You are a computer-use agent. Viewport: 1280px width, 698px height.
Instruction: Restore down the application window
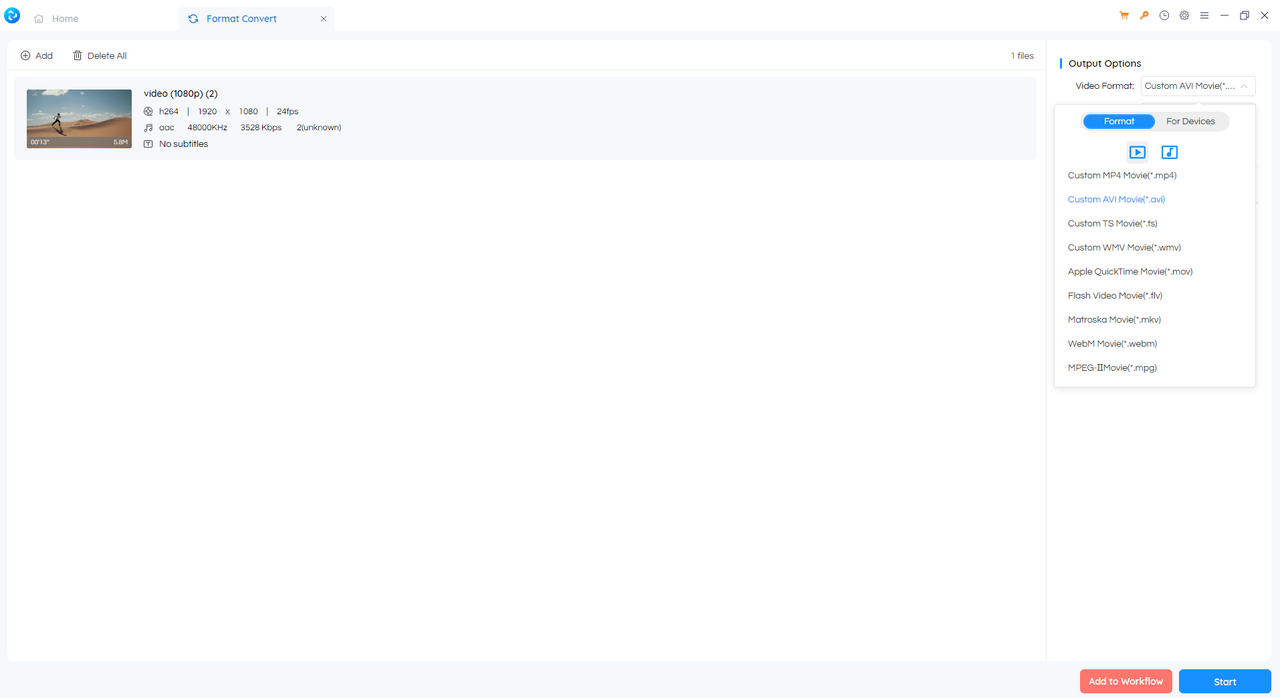click(x=1244, y=16)
